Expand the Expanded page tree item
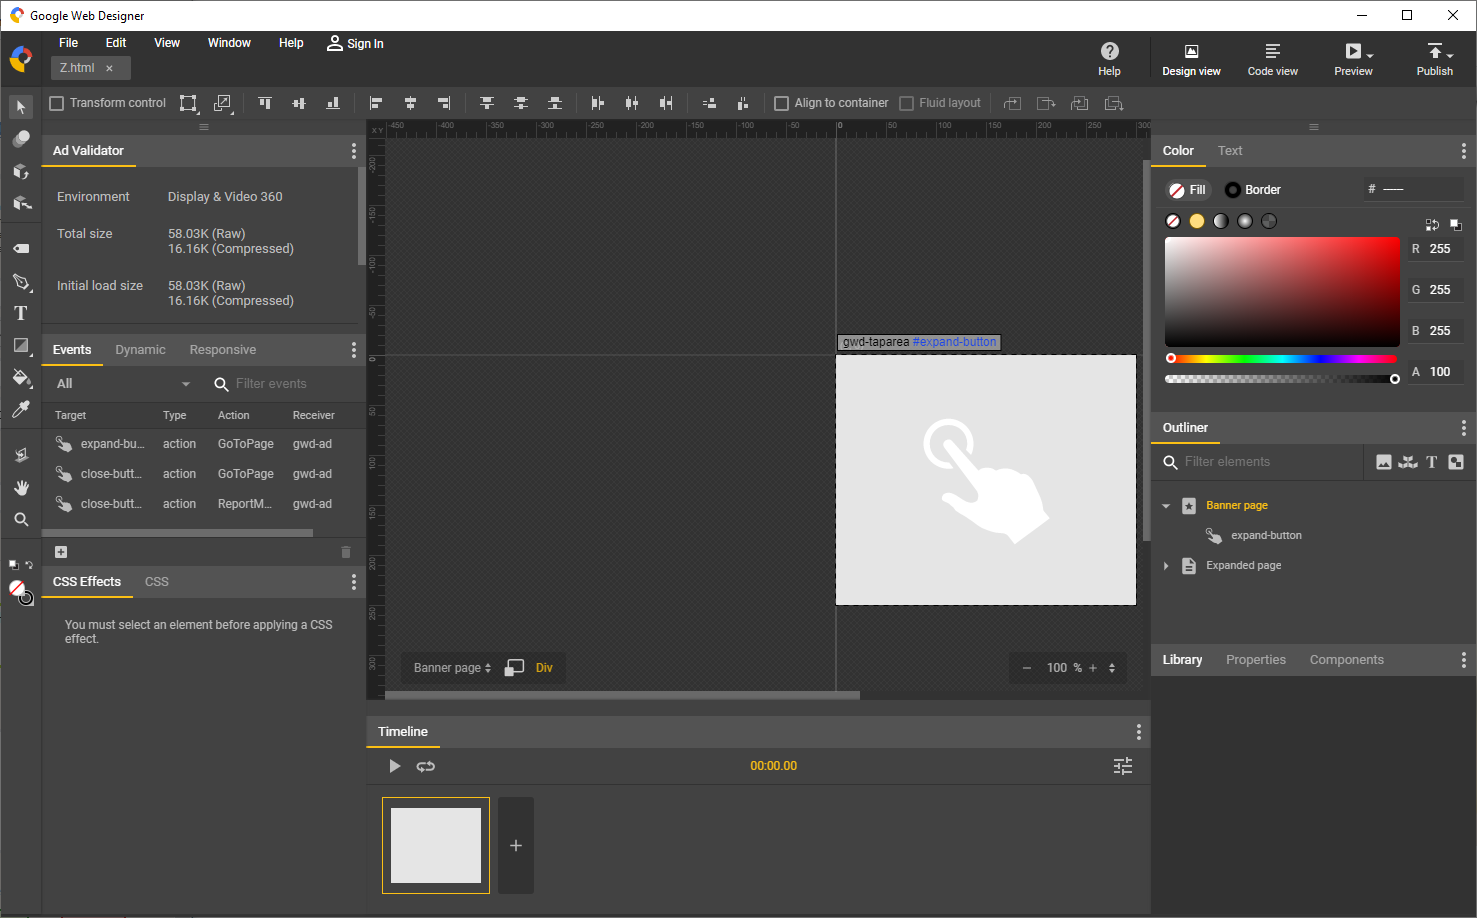1477x918 pixels. (1166, 566)
